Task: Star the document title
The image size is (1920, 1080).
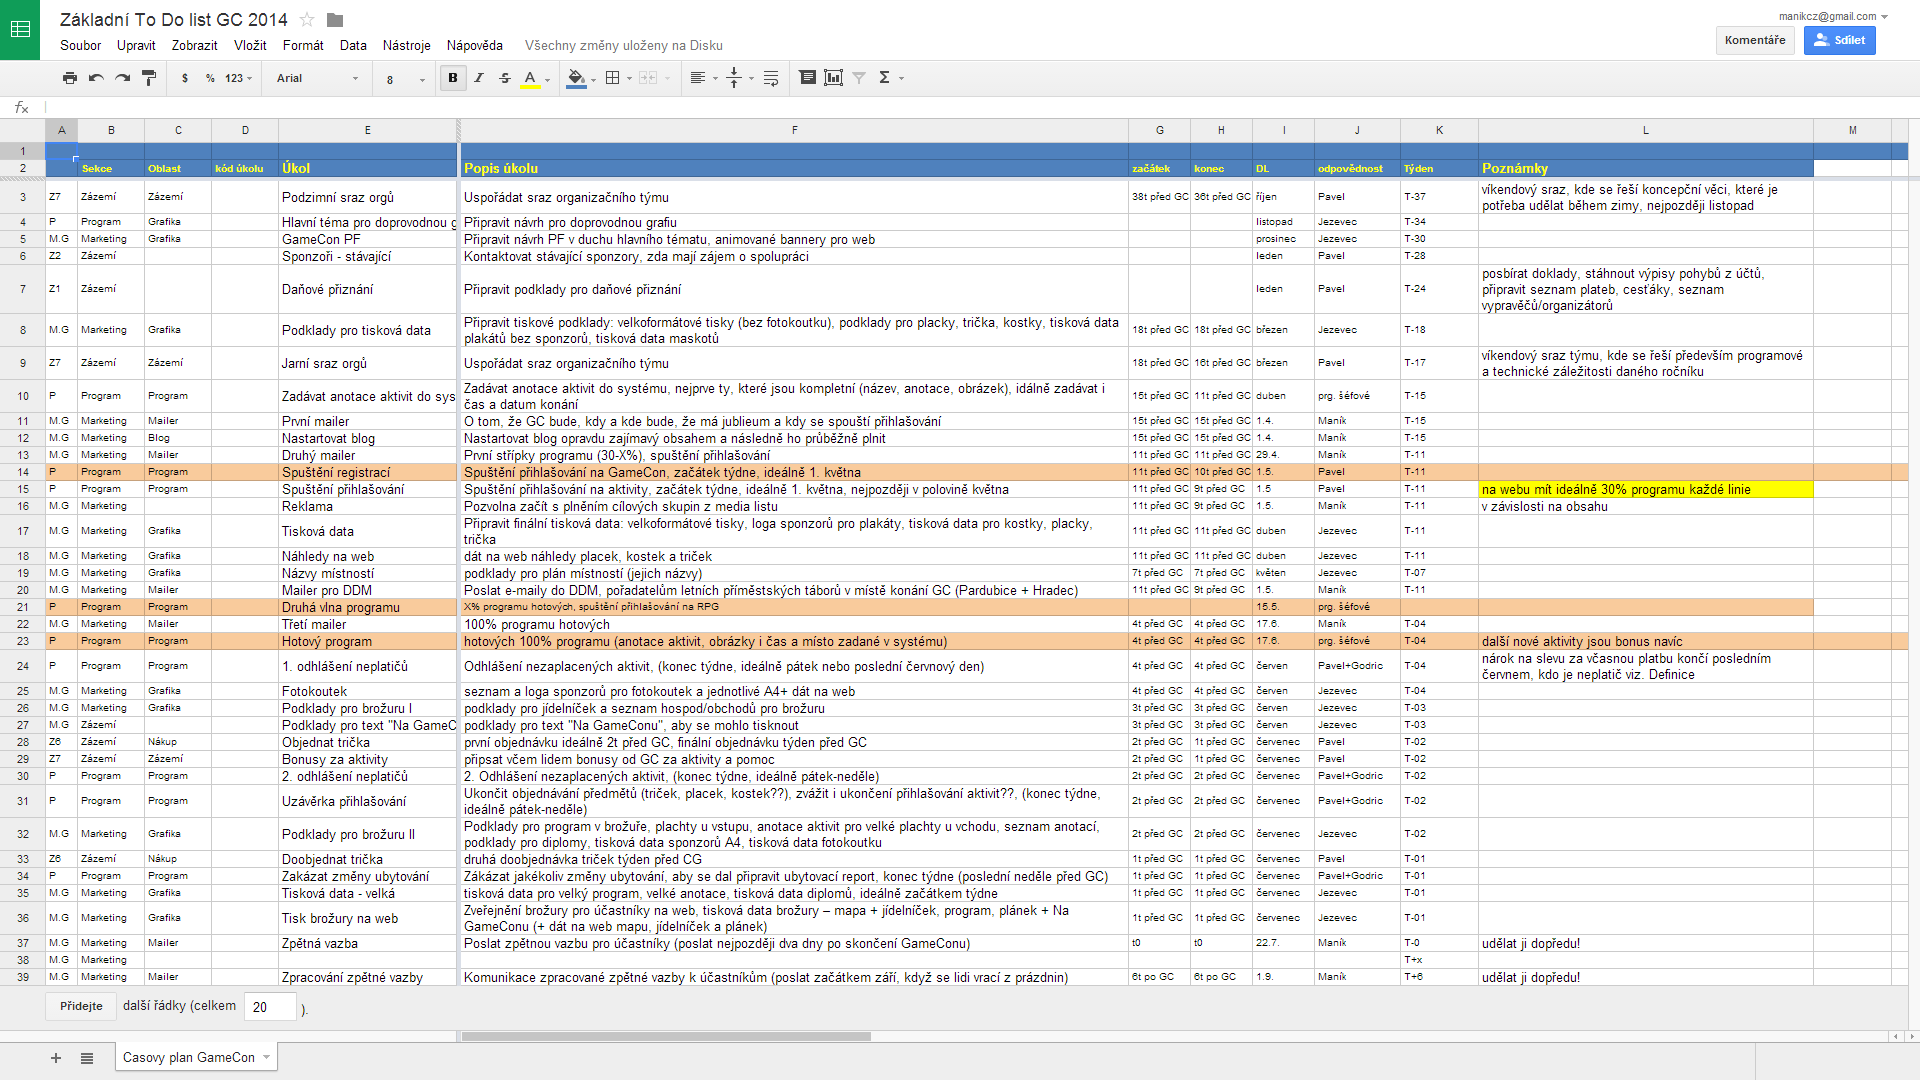Action: pos(307,20)
